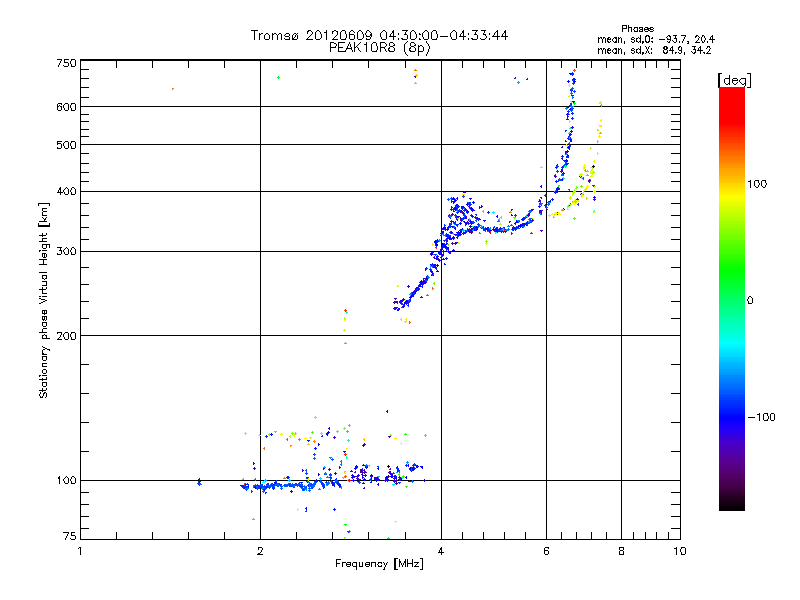The width and height of the screenshot is (800, 600).
Task: Click the plot title 'Tromsø 20120609 04:30:00-04:33:44'
Action: (x=379, y=35)
